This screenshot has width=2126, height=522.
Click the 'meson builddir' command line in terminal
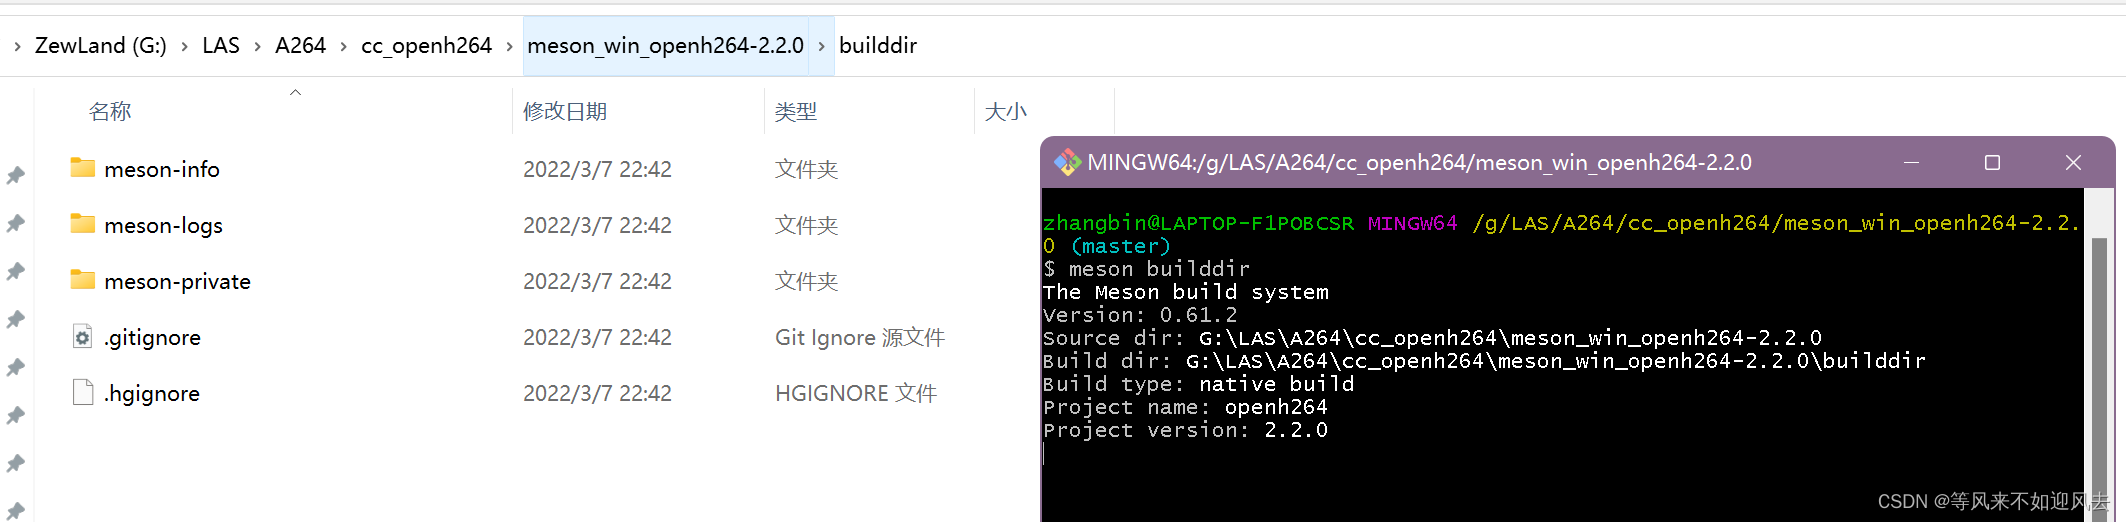pyautogui.click(x=1146, y=268)
